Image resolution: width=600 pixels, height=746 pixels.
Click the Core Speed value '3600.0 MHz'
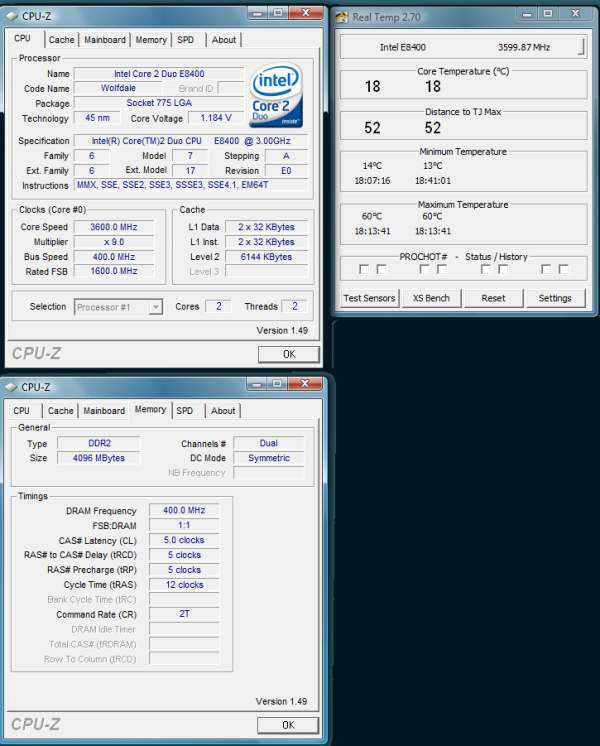pos(114,227)
